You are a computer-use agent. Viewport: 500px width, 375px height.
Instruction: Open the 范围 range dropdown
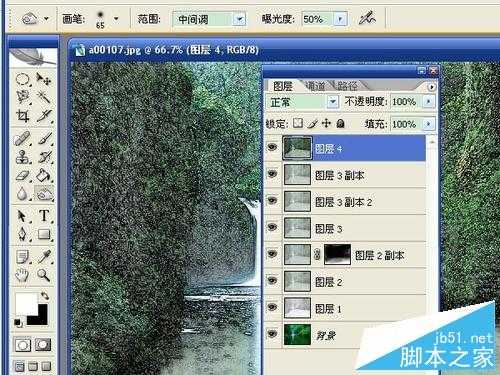239,19
